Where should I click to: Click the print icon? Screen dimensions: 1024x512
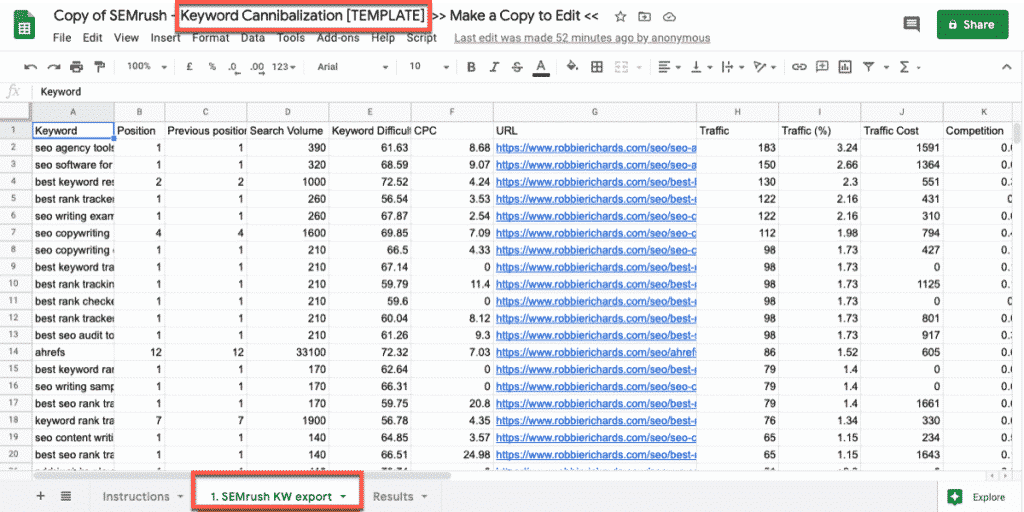(x=77, y=67)
